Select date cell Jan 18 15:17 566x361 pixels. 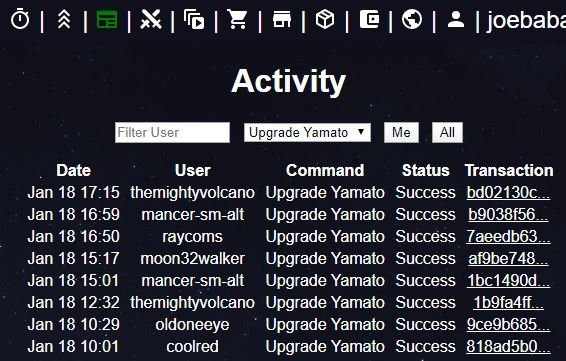pos(73,258)
